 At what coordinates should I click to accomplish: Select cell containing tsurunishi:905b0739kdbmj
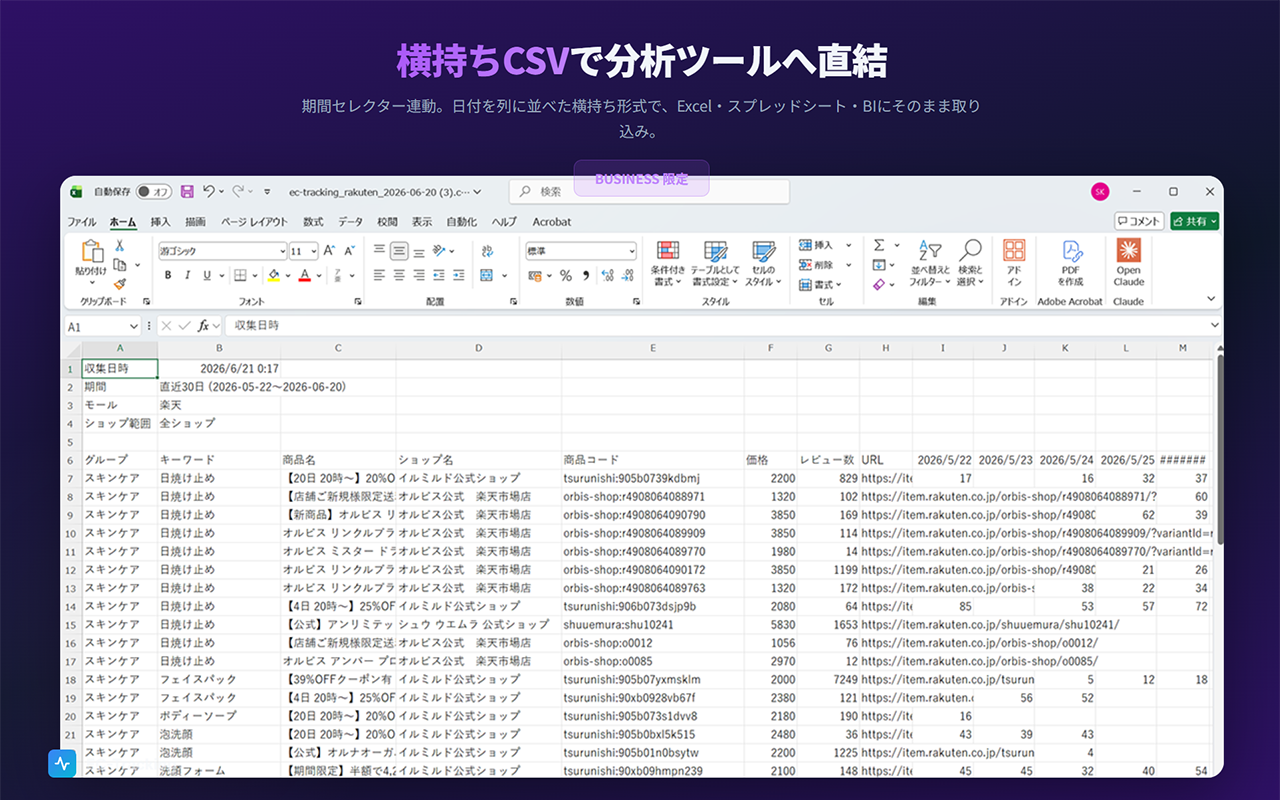coord(652,478)
